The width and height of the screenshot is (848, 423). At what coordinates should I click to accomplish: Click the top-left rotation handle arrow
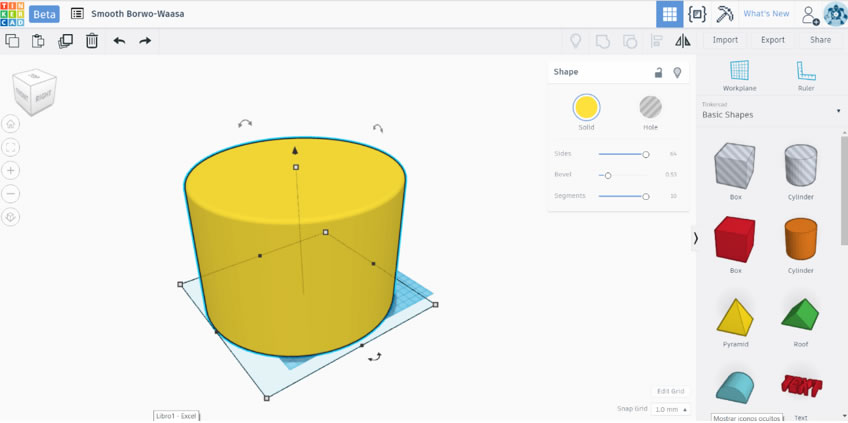pyautogui.click(x=245, y=124)
